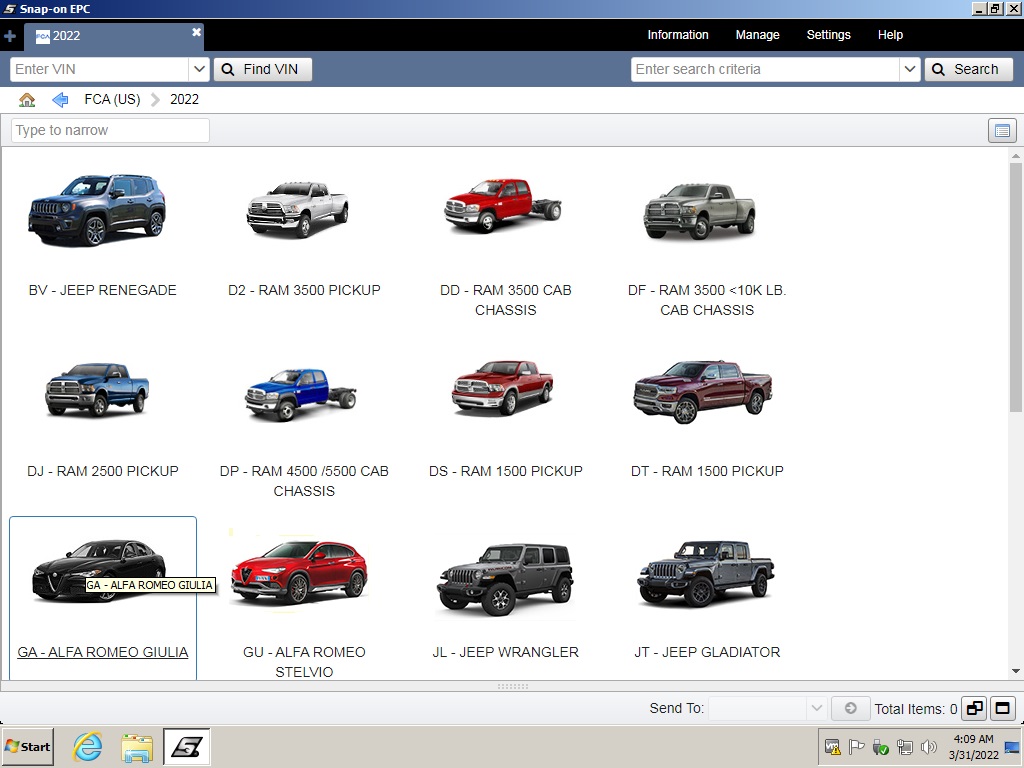Click the bottom panel splitter handle
Image resolution: width=1024 pixels, height=768 pixels.
pyautogui.click(x=513, y=686)
